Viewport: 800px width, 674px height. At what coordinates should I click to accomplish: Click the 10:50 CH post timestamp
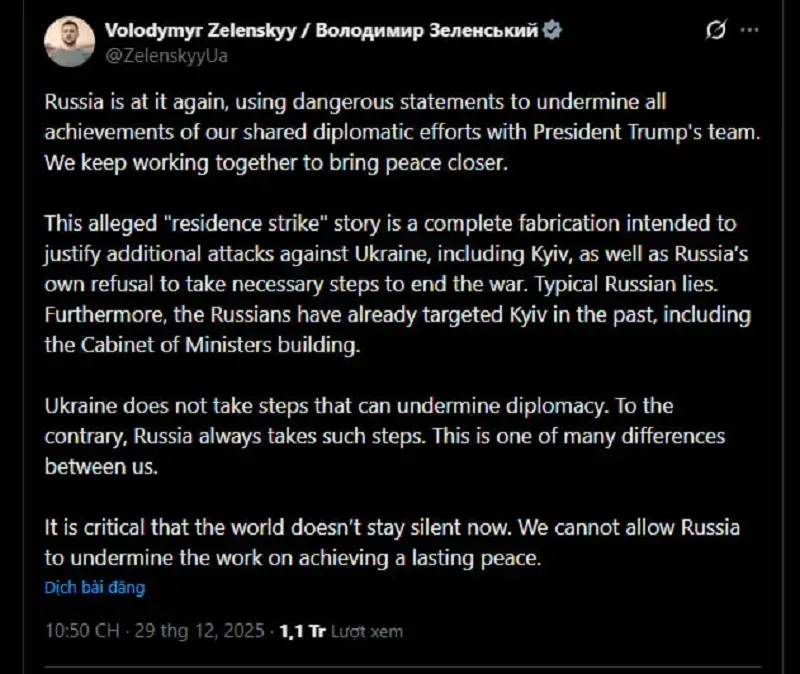click(x=82, y=631)
